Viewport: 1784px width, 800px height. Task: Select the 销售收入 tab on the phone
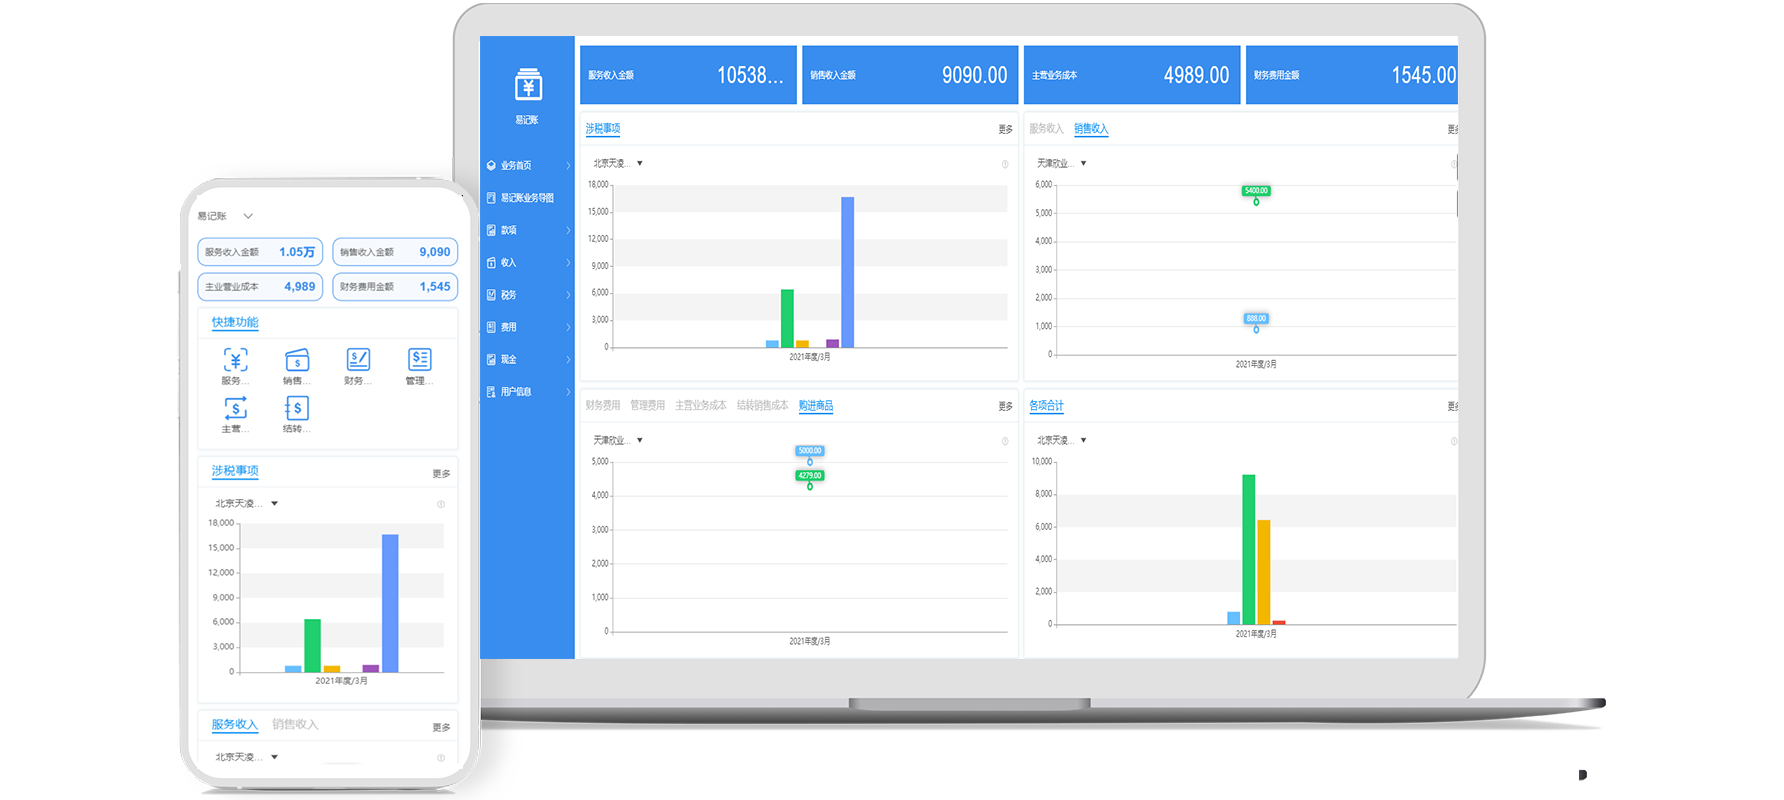click(295, 724)
